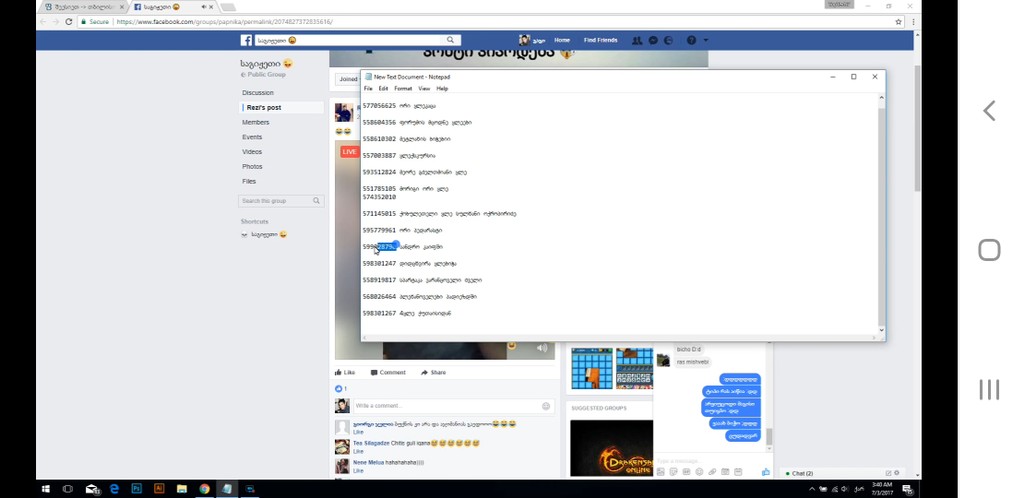This screenshot has width=1024, height=498.
Task: Click the LIVE badge on the video
Action: click(x=349, y=151)
